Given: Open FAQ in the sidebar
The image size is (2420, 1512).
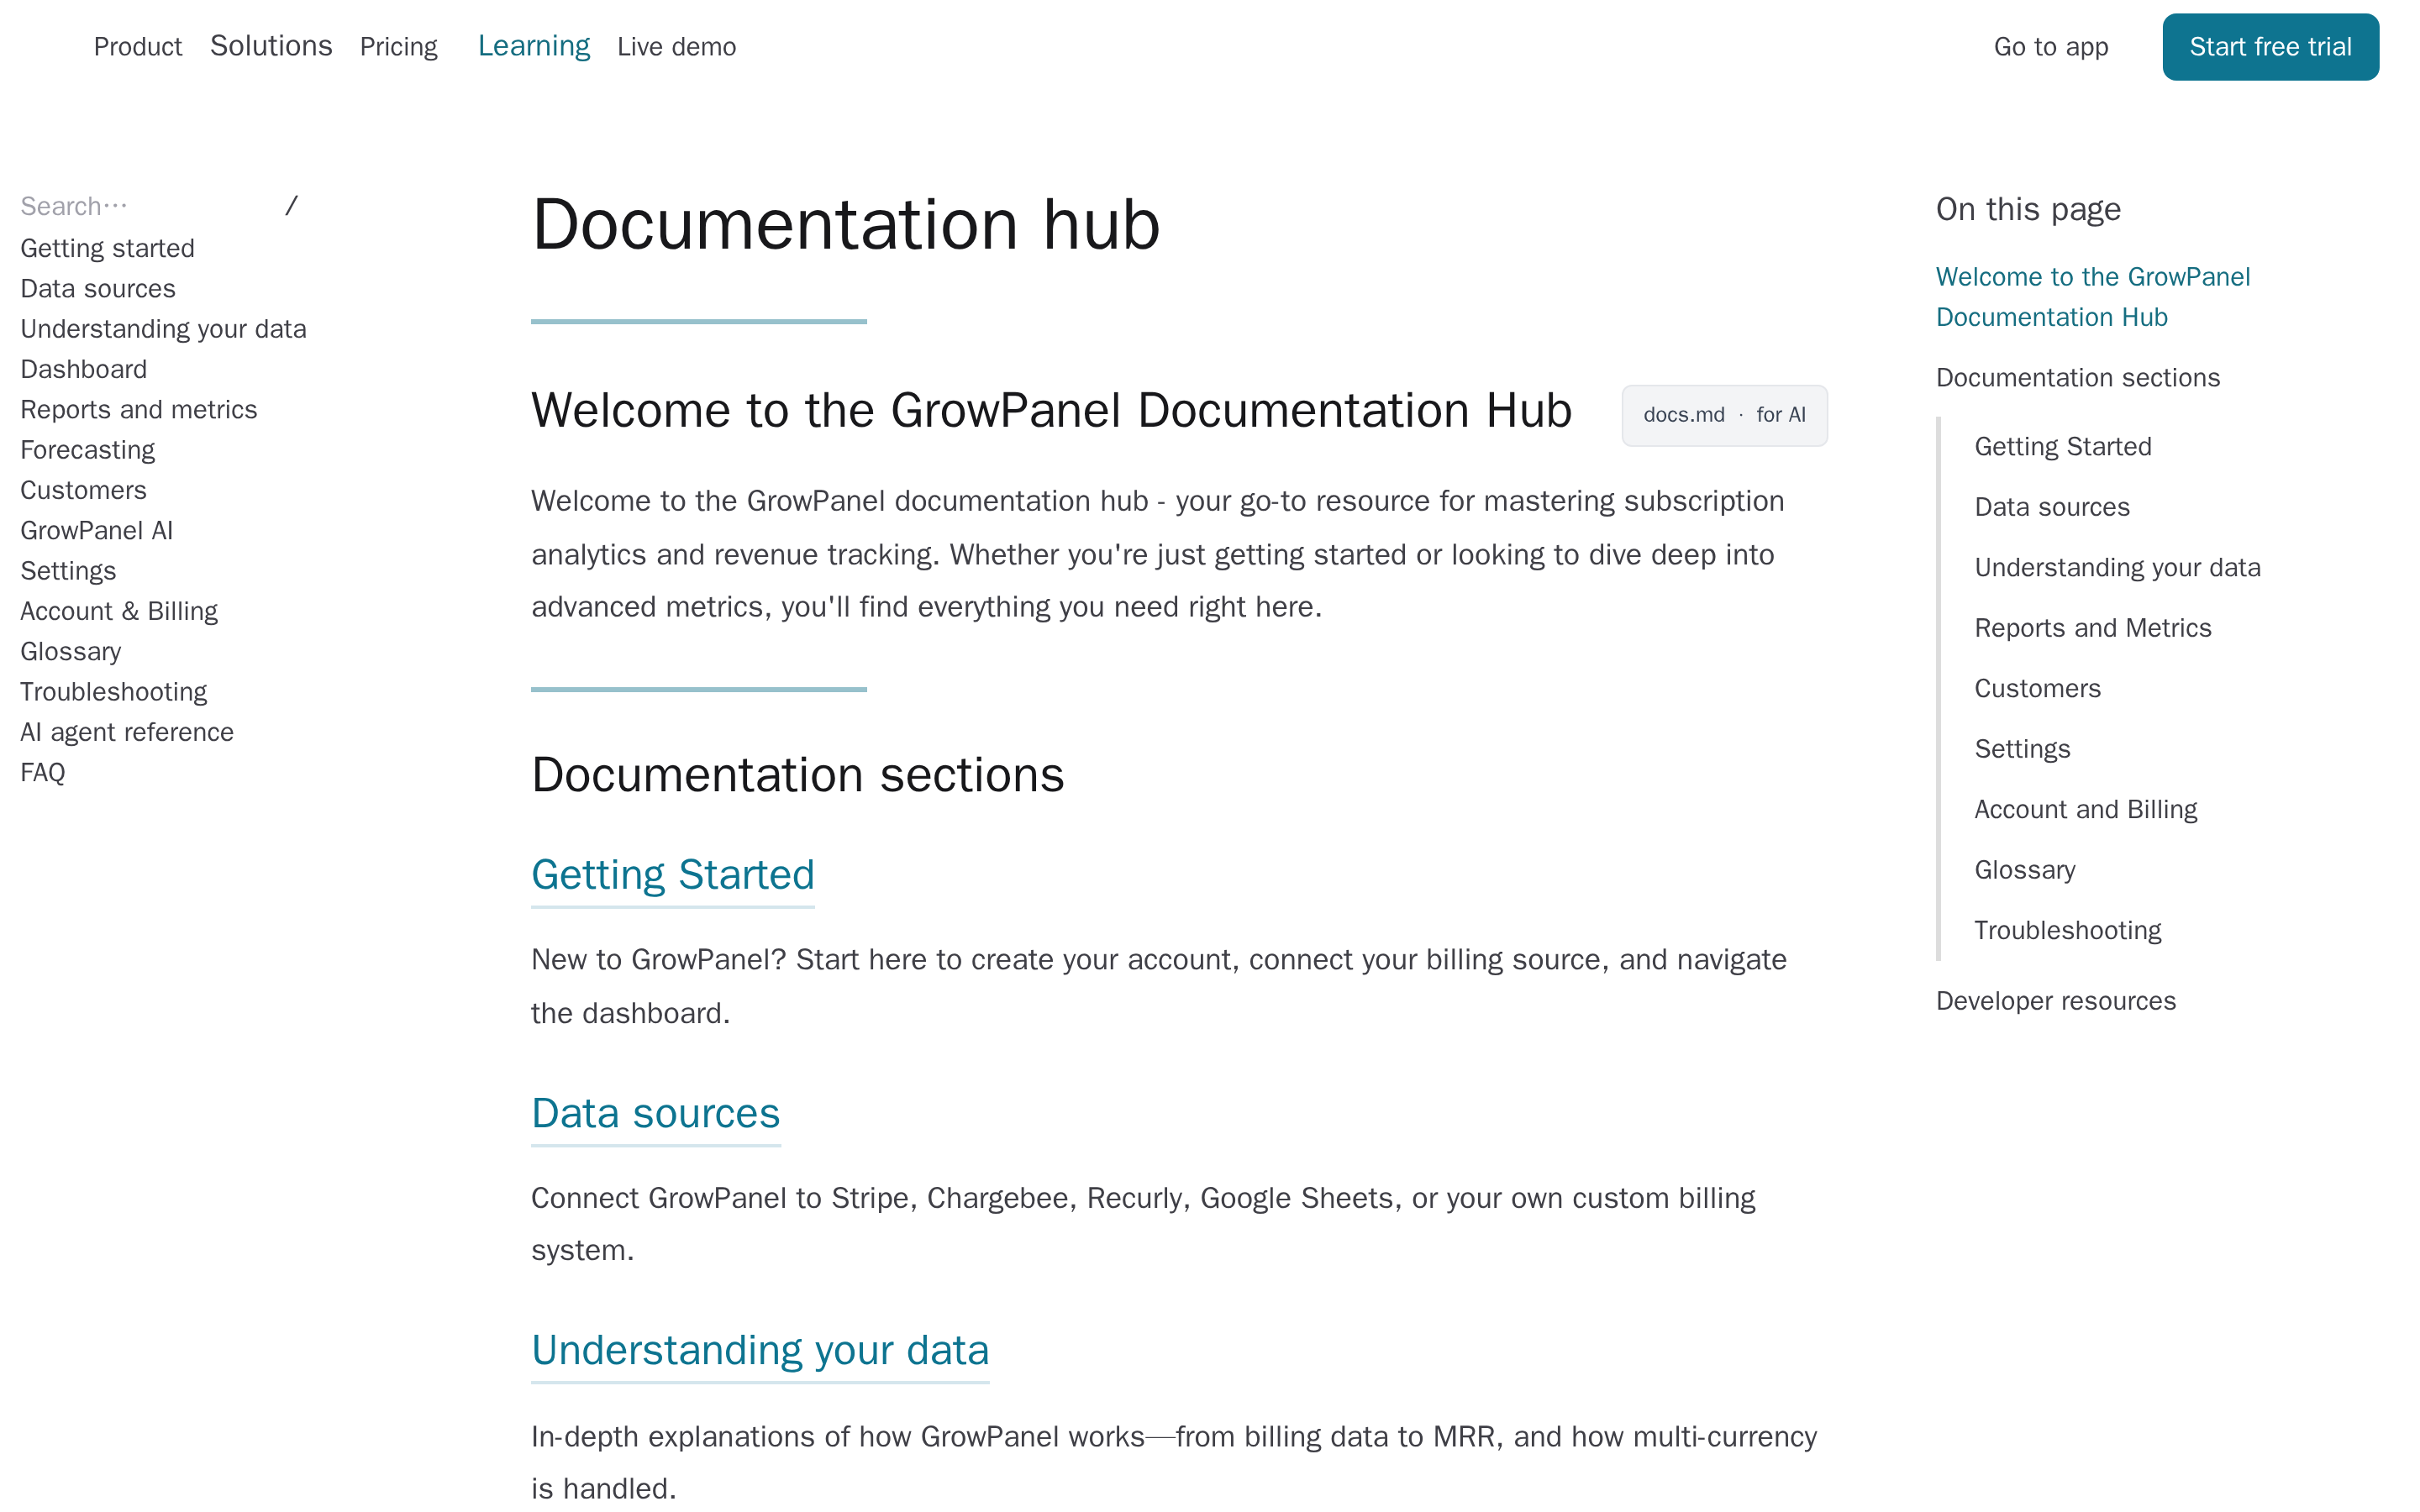Looking at the screenshot, I should [x=43, y=773].
